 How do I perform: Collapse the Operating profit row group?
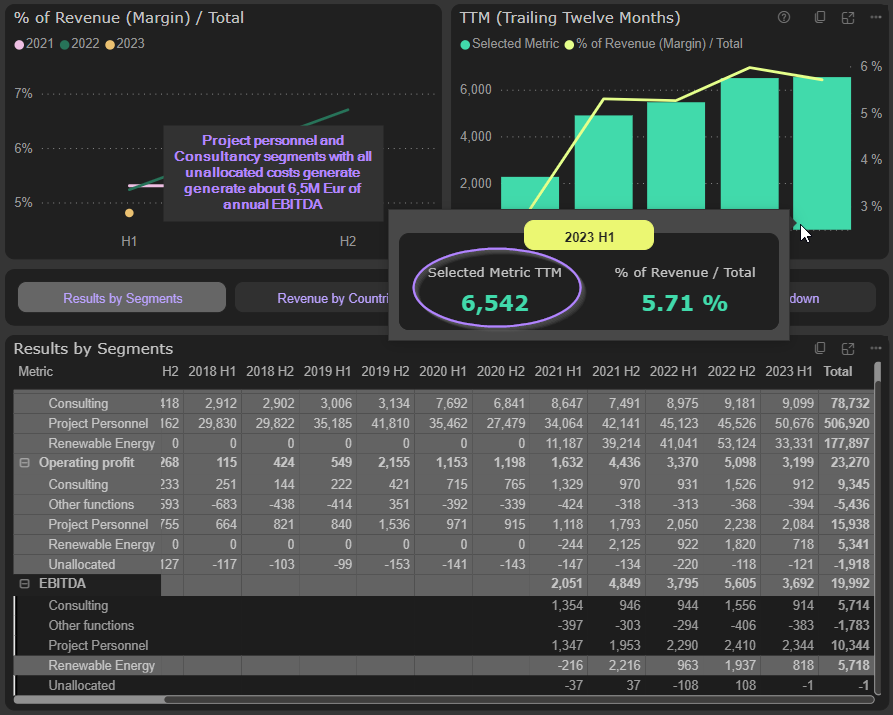24,463
